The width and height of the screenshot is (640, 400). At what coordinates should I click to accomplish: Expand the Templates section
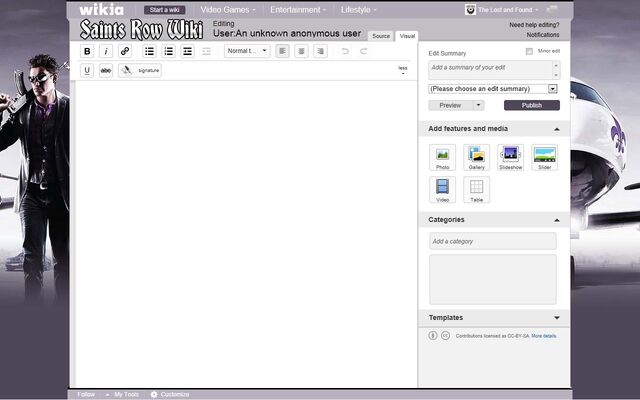(557, 318)
